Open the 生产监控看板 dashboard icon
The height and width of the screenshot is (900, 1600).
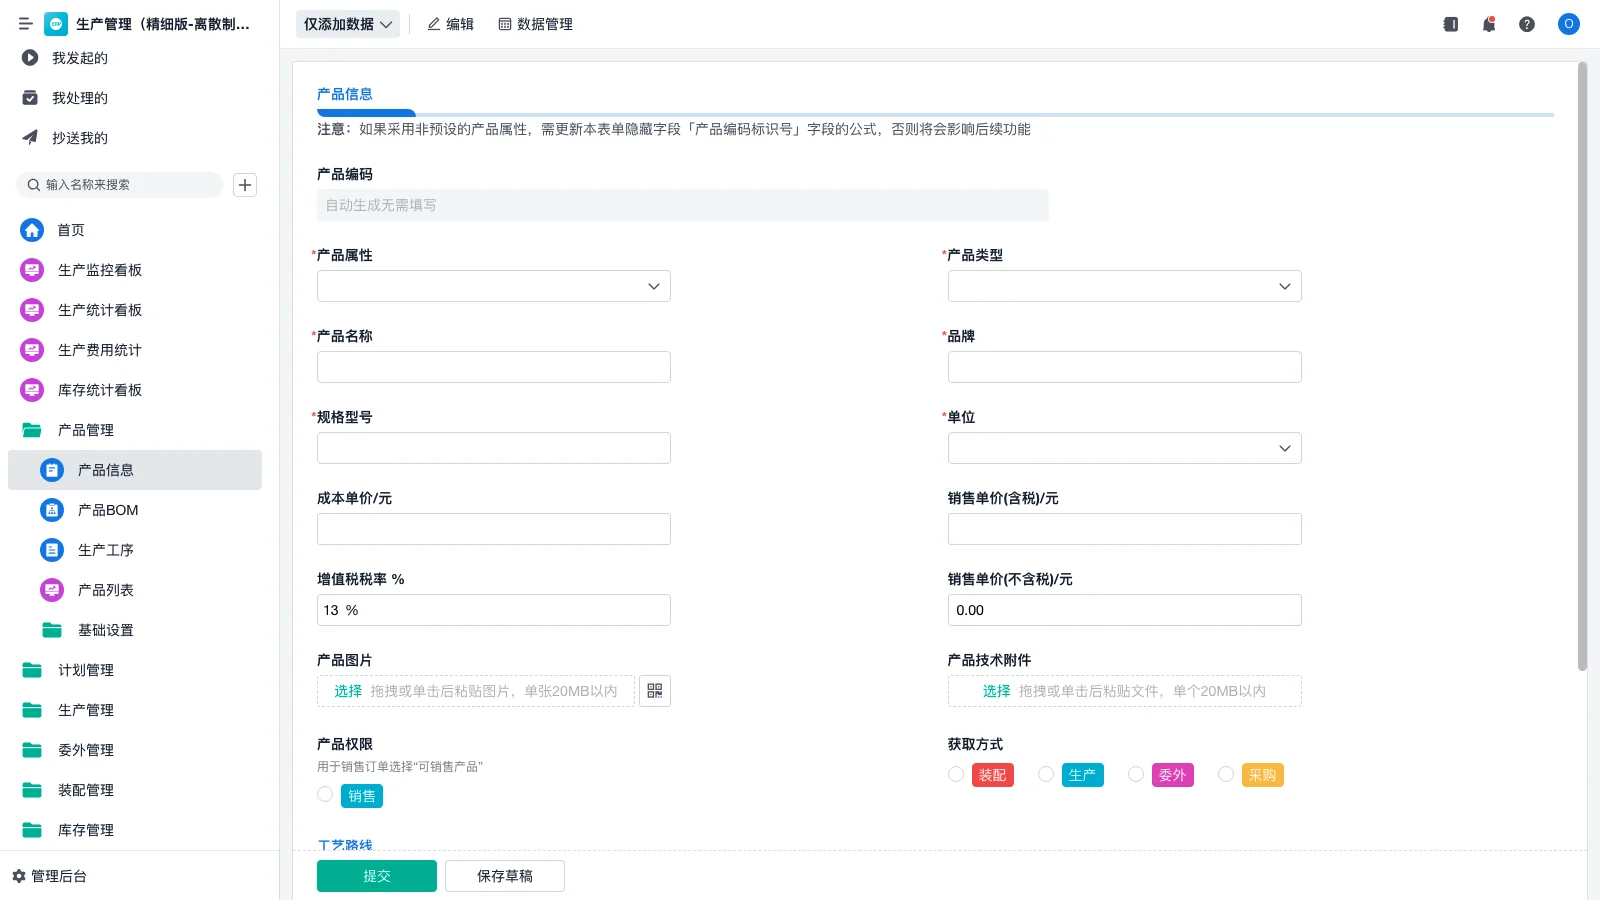pos(31,270)
